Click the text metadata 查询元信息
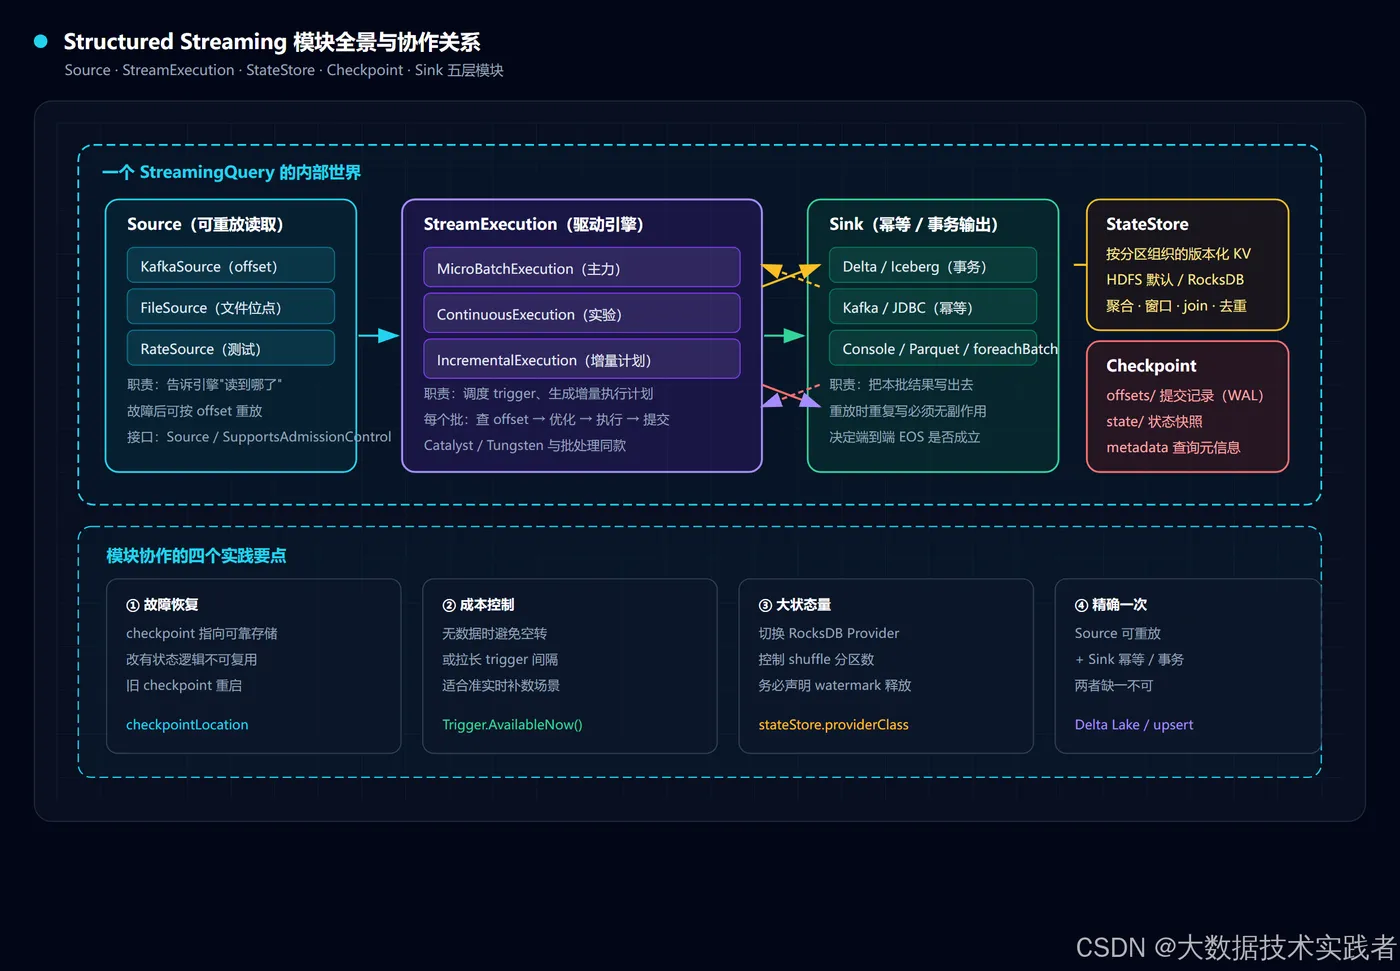 [1173, 447]
